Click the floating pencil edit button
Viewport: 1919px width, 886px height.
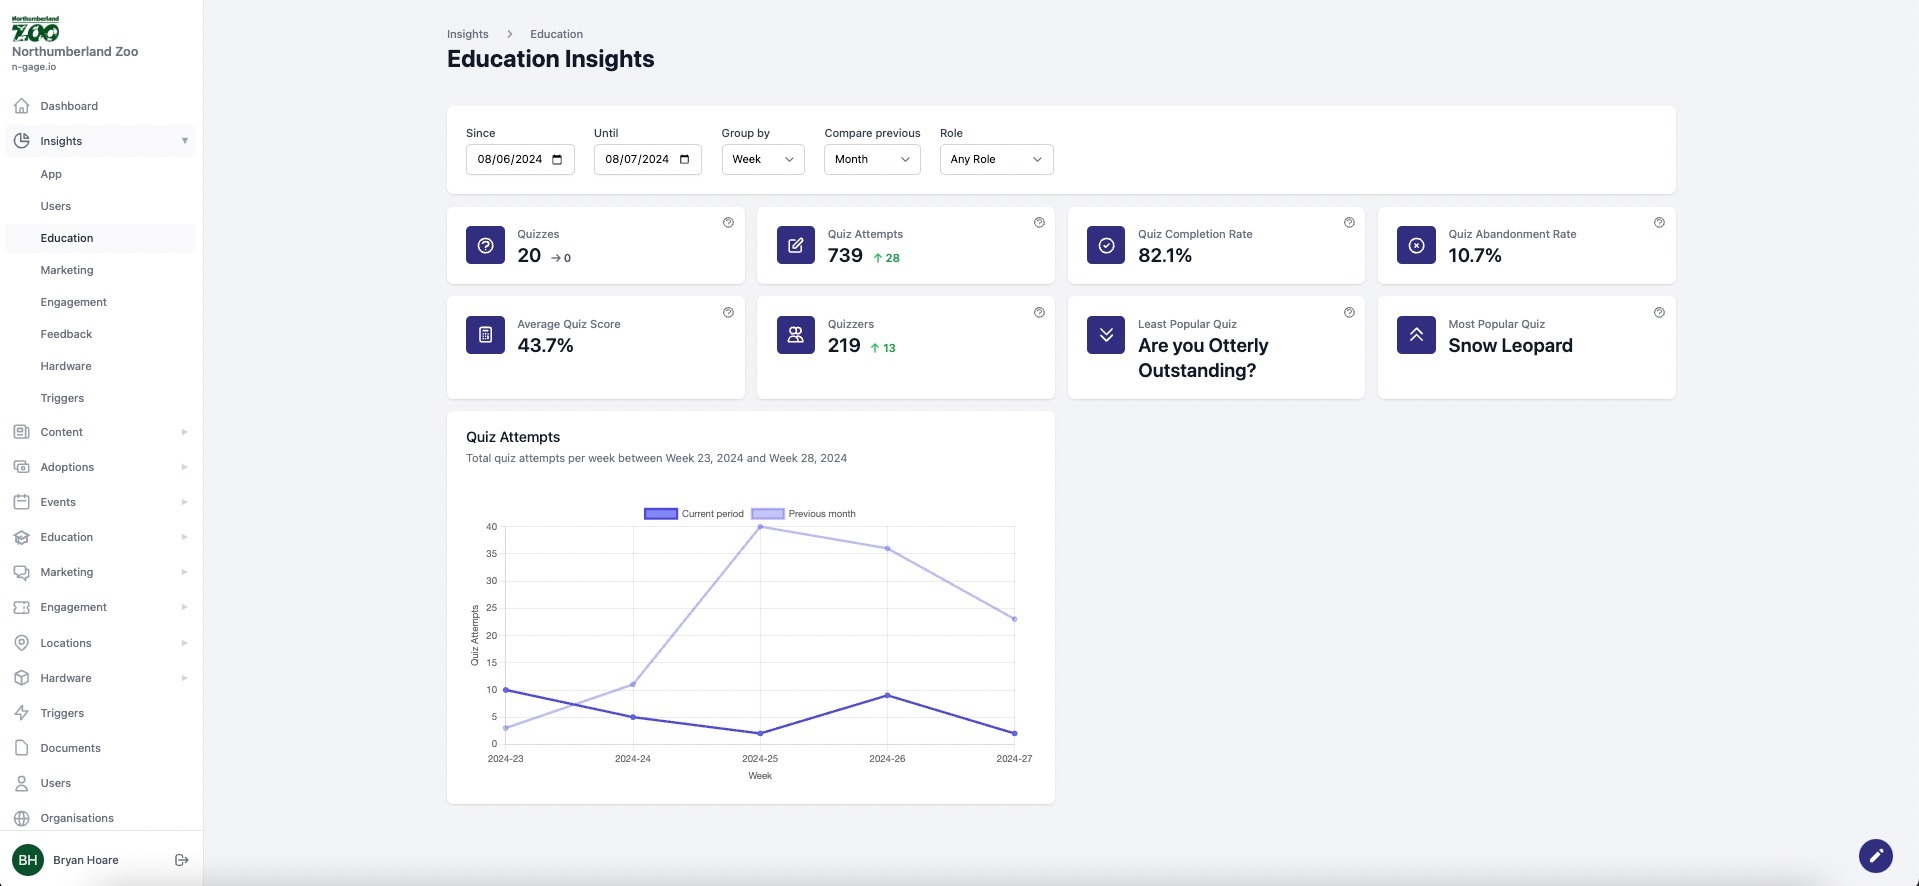[x=1875, y=856]
